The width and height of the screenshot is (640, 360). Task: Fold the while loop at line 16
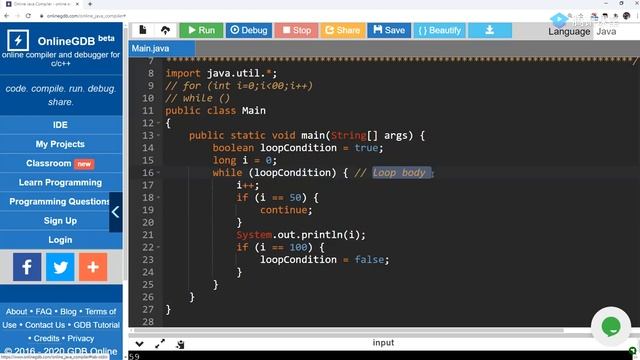[x=158, y=173]
